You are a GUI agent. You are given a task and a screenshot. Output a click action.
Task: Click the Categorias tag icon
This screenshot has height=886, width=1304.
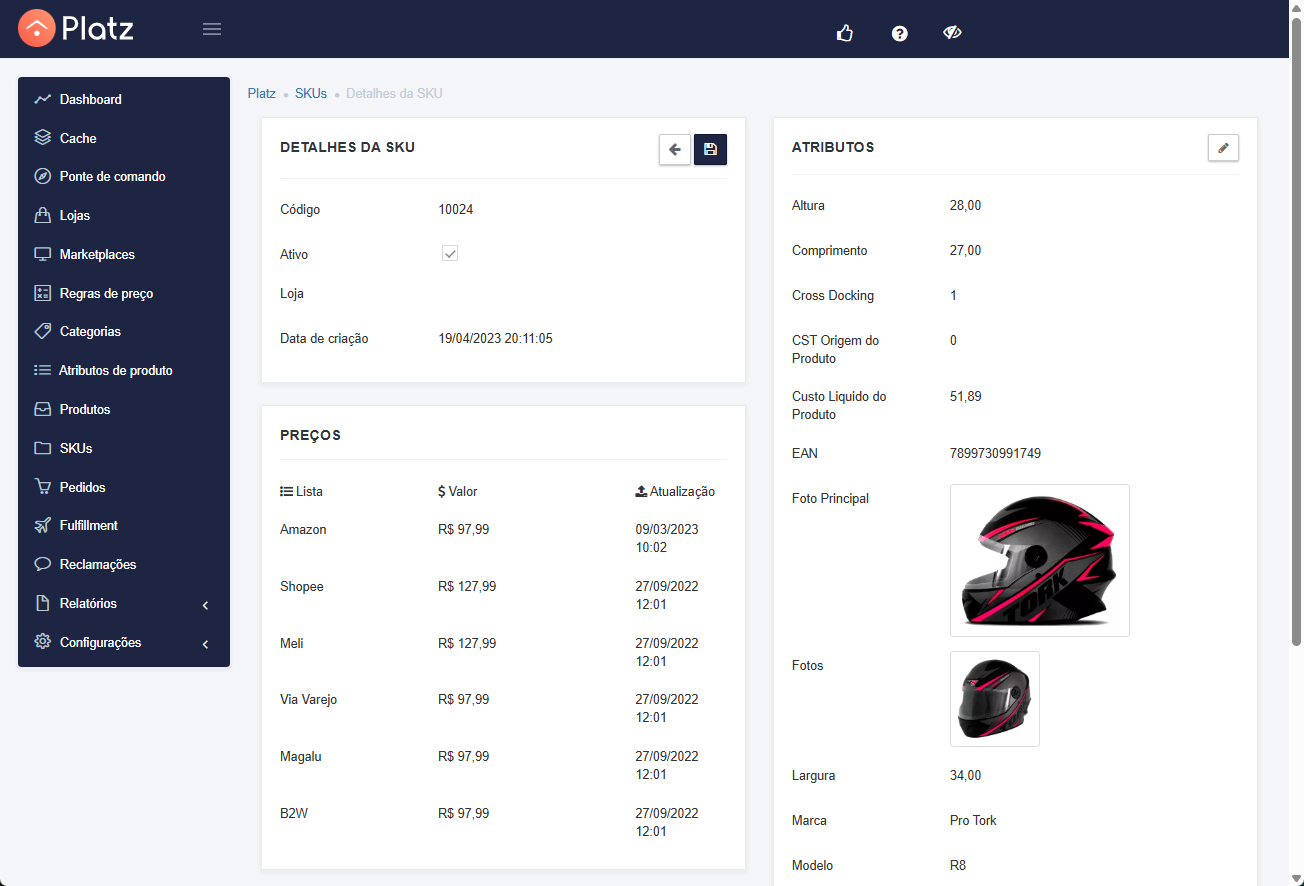(x=42, y=331)
